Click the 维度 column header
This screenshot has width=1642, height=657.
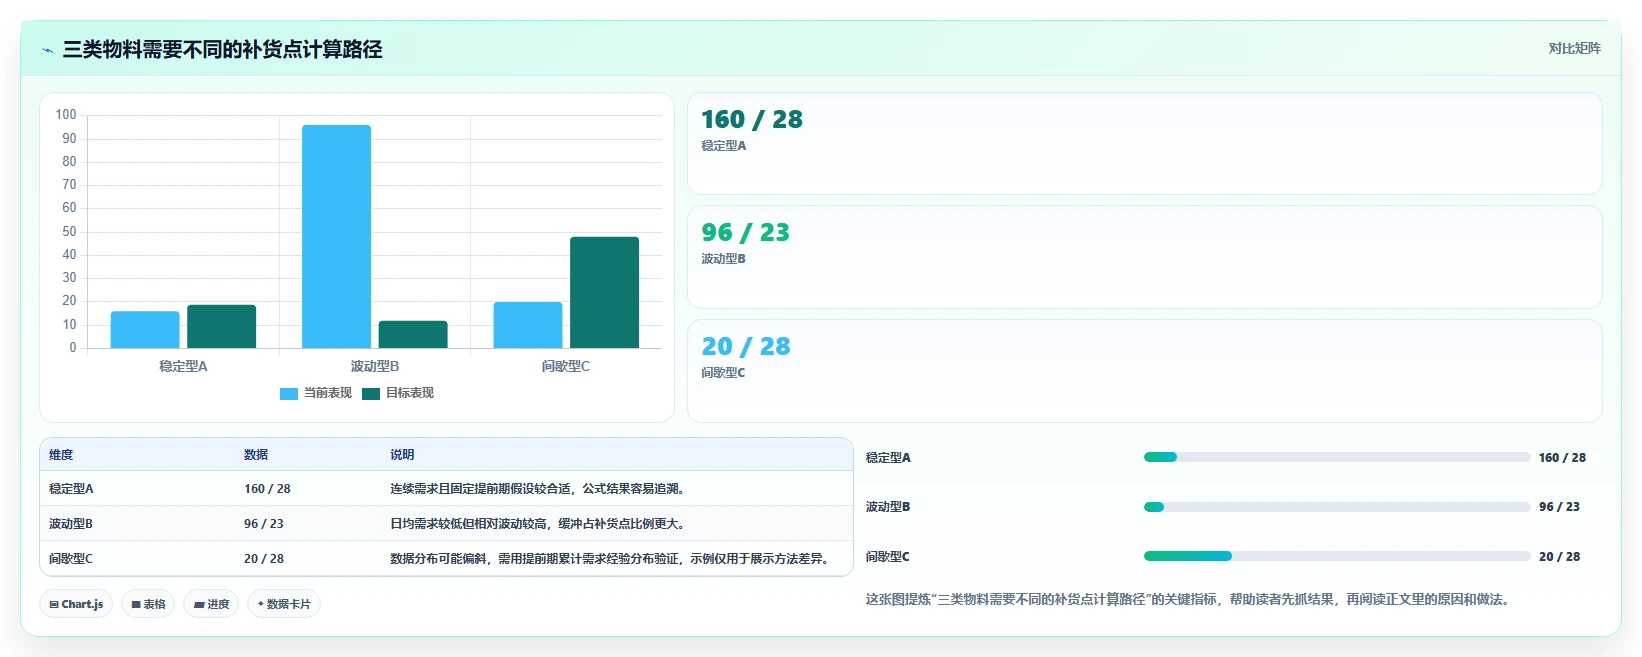(x=61, y=455)
